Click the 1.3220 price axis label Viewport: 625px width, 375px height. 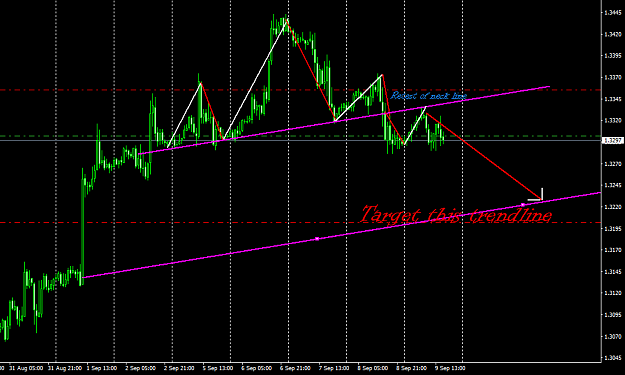[x=613, y=207]
